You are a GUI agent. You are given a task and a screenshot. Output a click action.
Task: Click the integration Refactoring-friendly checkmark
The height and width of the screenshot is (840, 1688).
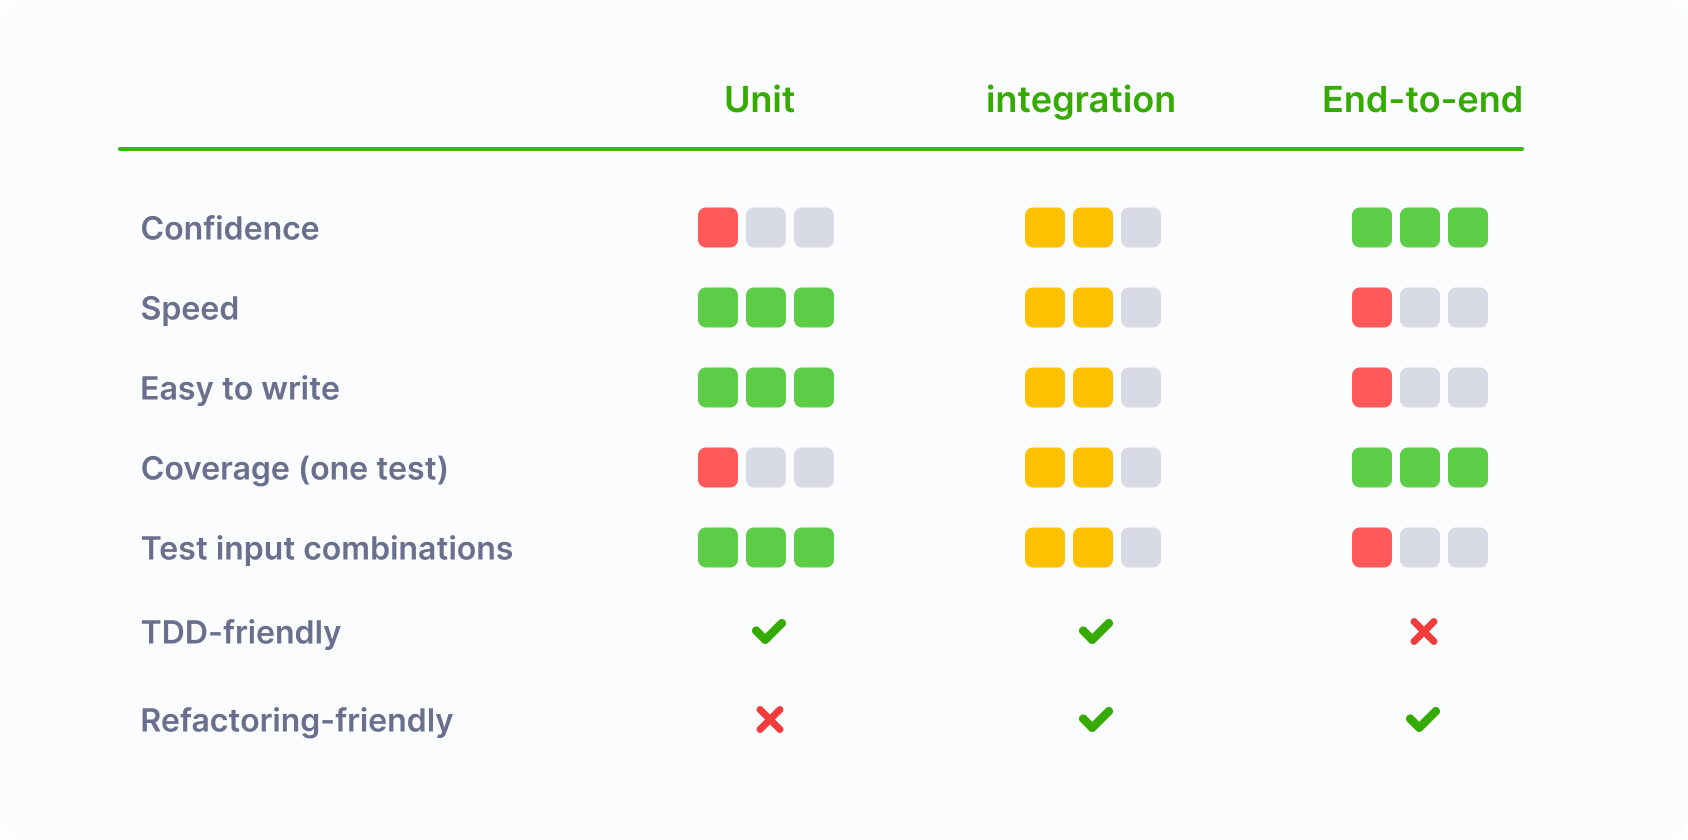(x=1096, y=719)
